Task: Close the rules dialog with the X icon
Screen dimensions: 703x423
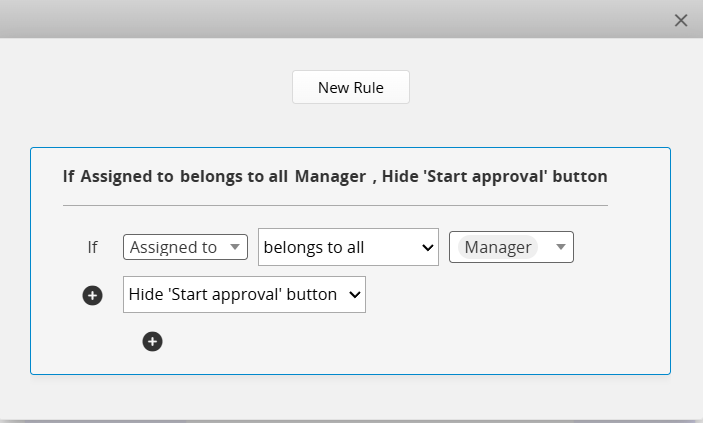Action: coord(681,20)
